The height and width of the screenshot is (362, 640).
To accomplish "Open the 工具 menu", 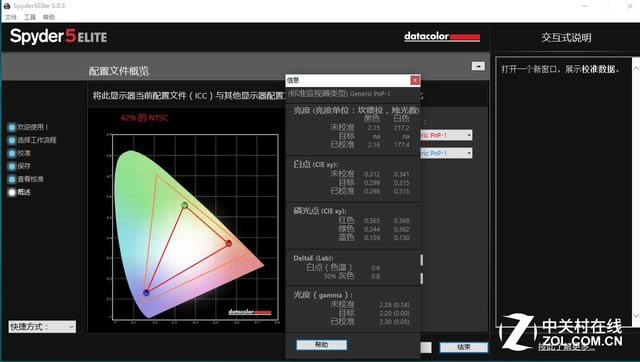I will [30, 17].
